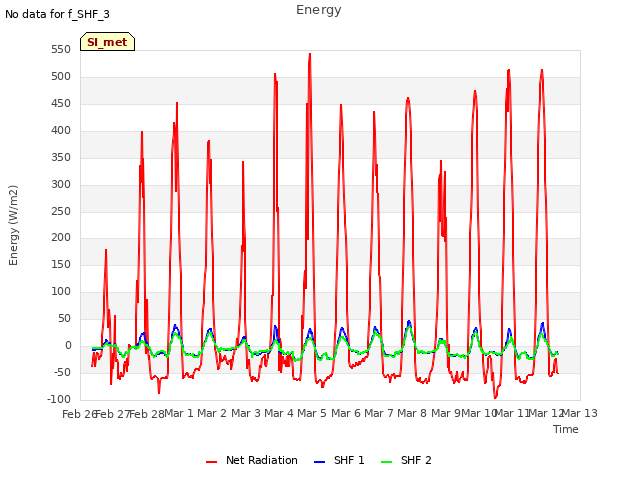
Task: Click the -50 y-axis tick label
Action: [61, 372]
